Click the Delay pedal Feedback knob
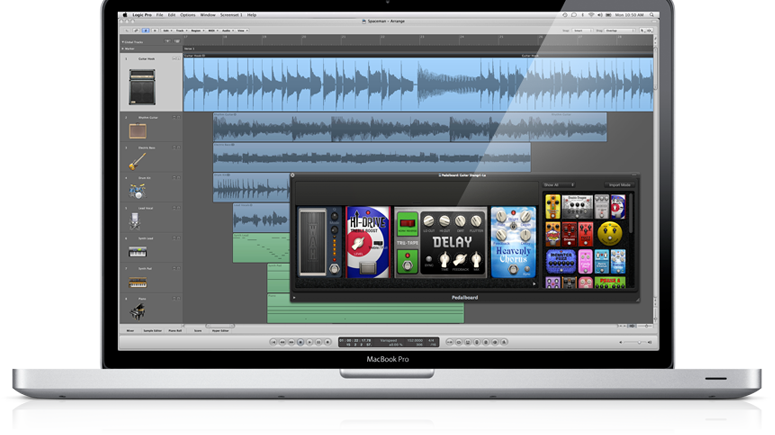 pyautogui.click(x=460, y=259)
